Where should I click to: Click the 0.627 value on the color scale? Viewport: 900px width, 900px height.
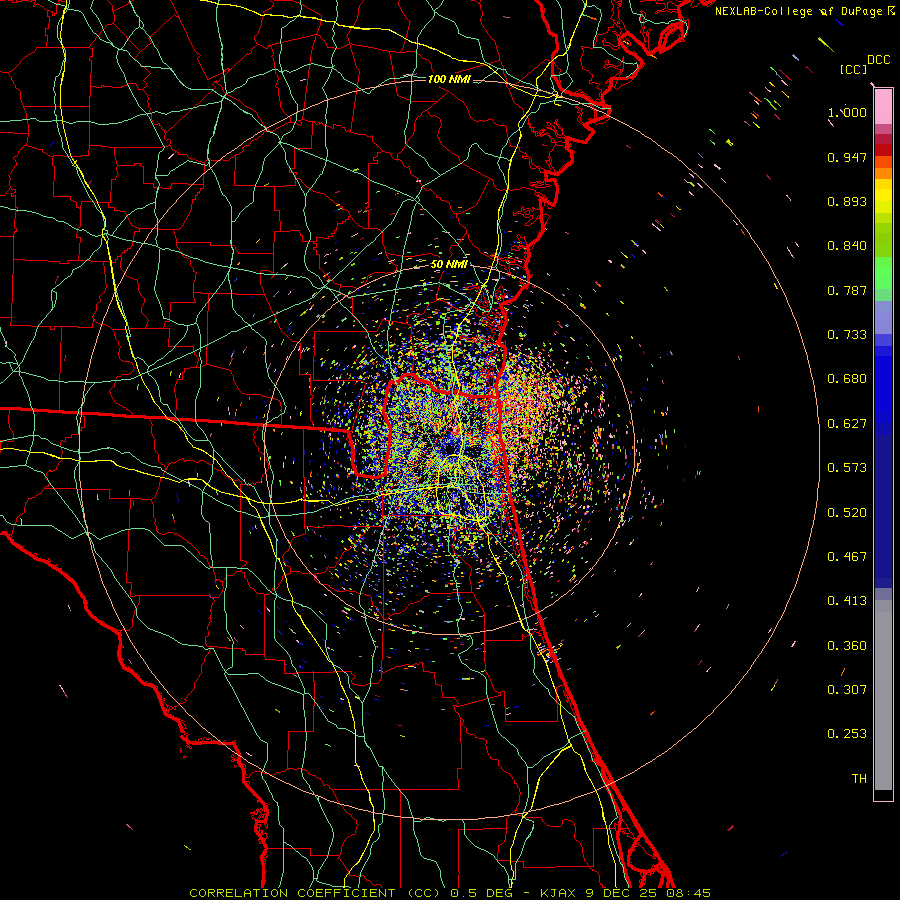click(x=847, y=424)
